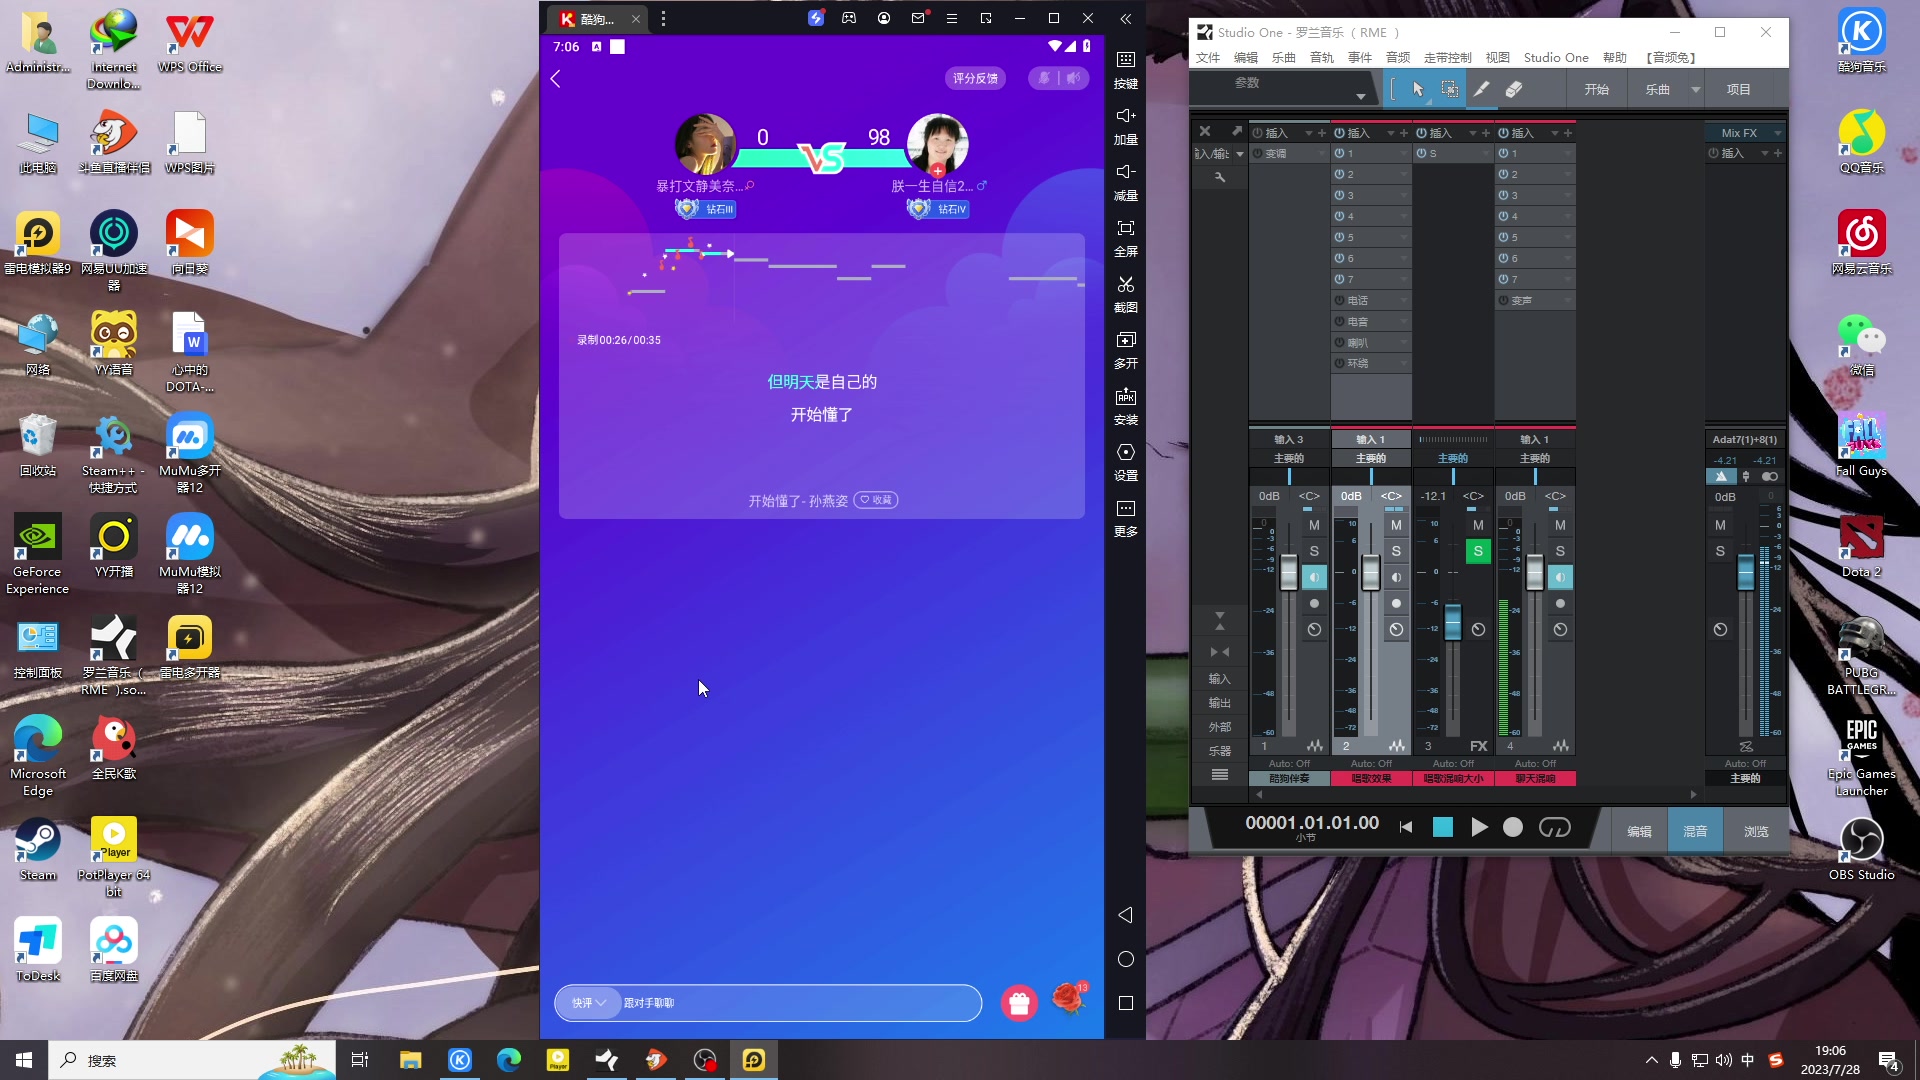Mute channel 4 聊天混响
Screen dimensions: 1920x1080
1560,525
